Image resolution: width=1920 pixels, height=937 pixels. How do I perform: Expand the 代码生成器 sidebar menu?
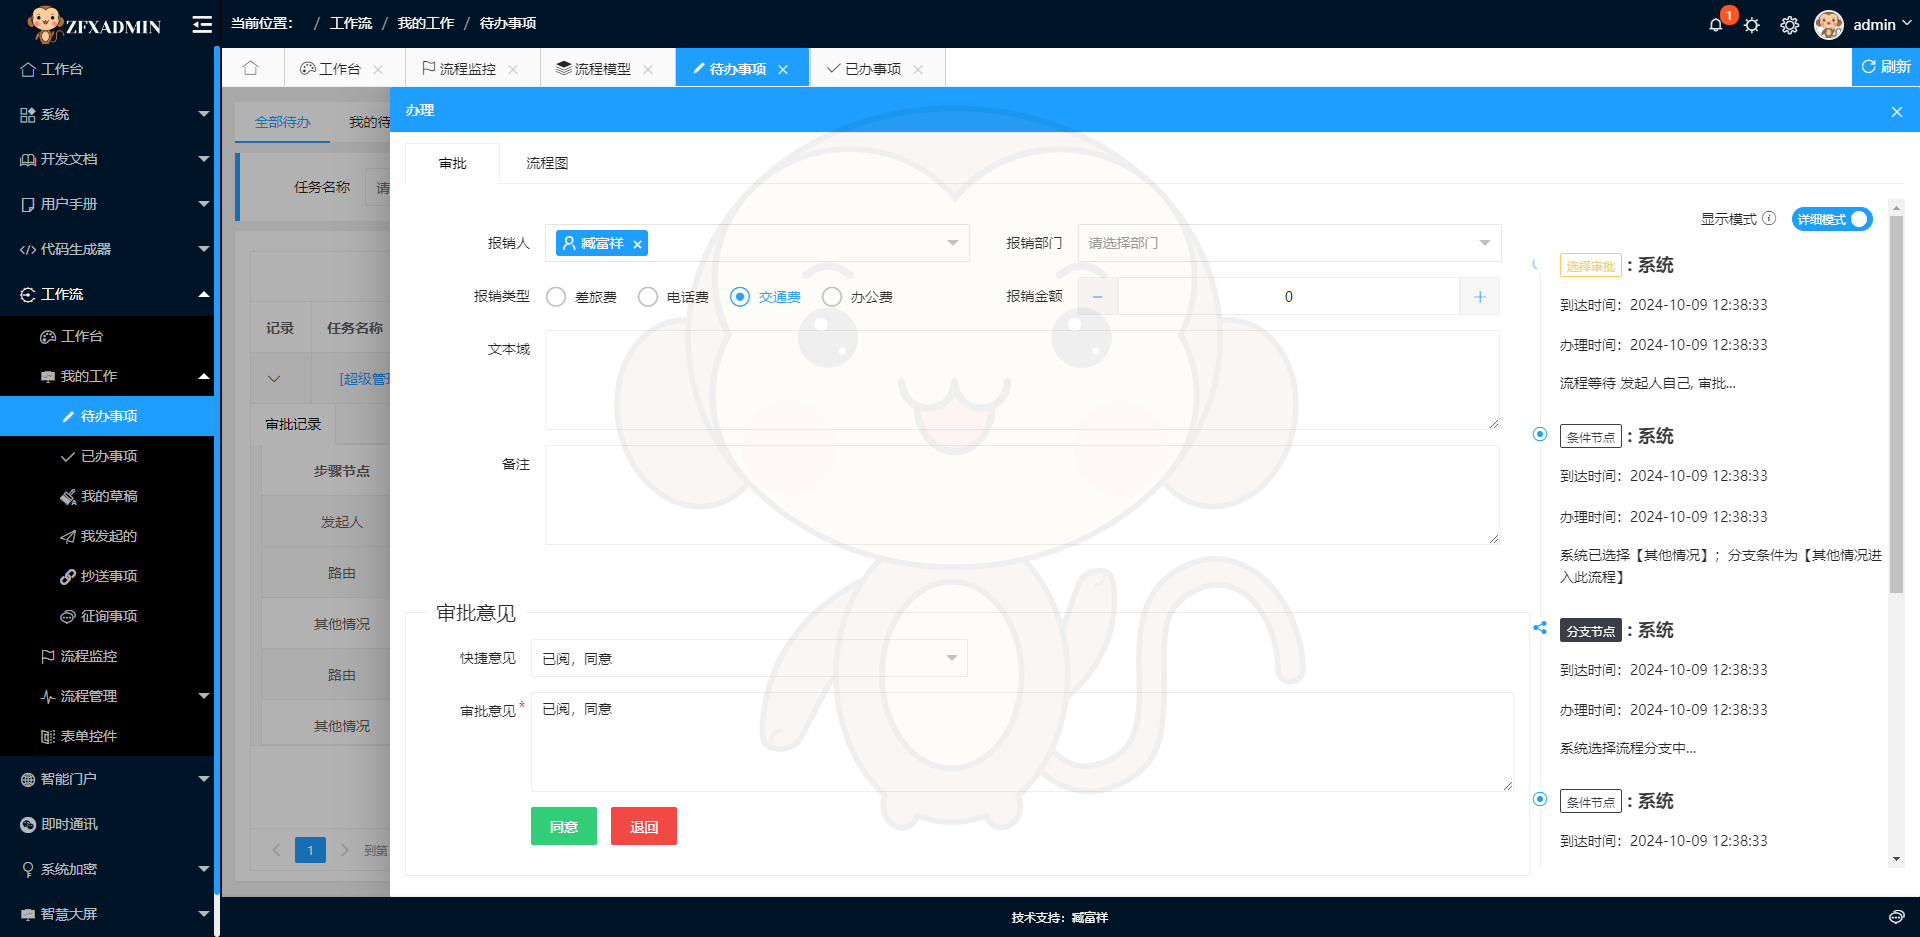pyautogui.click(x=107, y=249)
